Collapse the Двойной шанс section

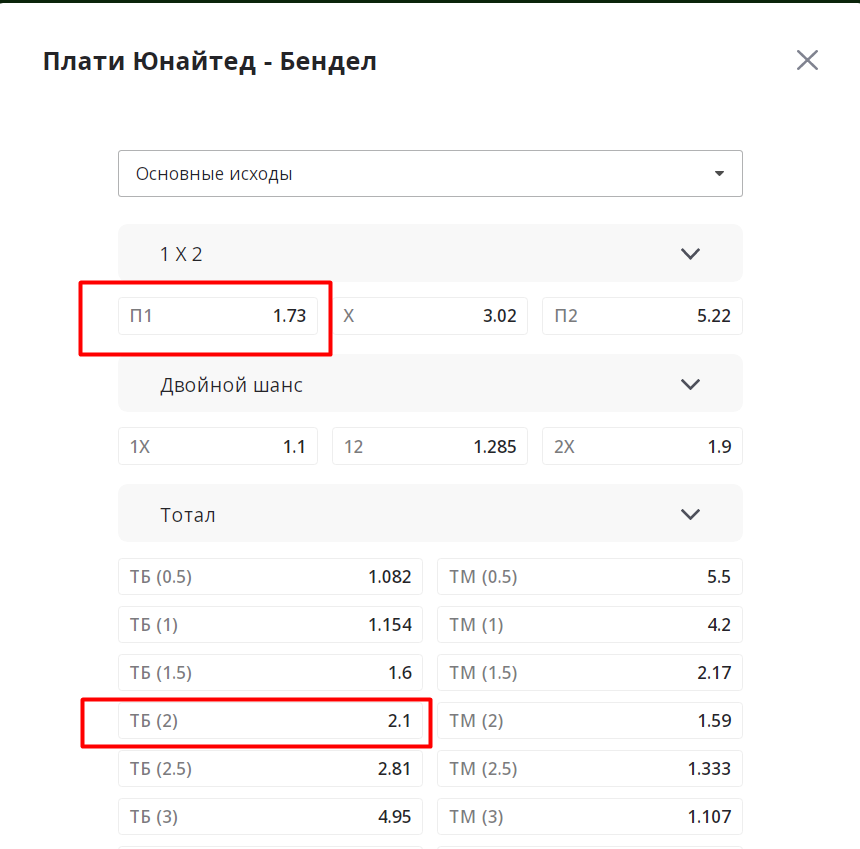coord(690,384)
